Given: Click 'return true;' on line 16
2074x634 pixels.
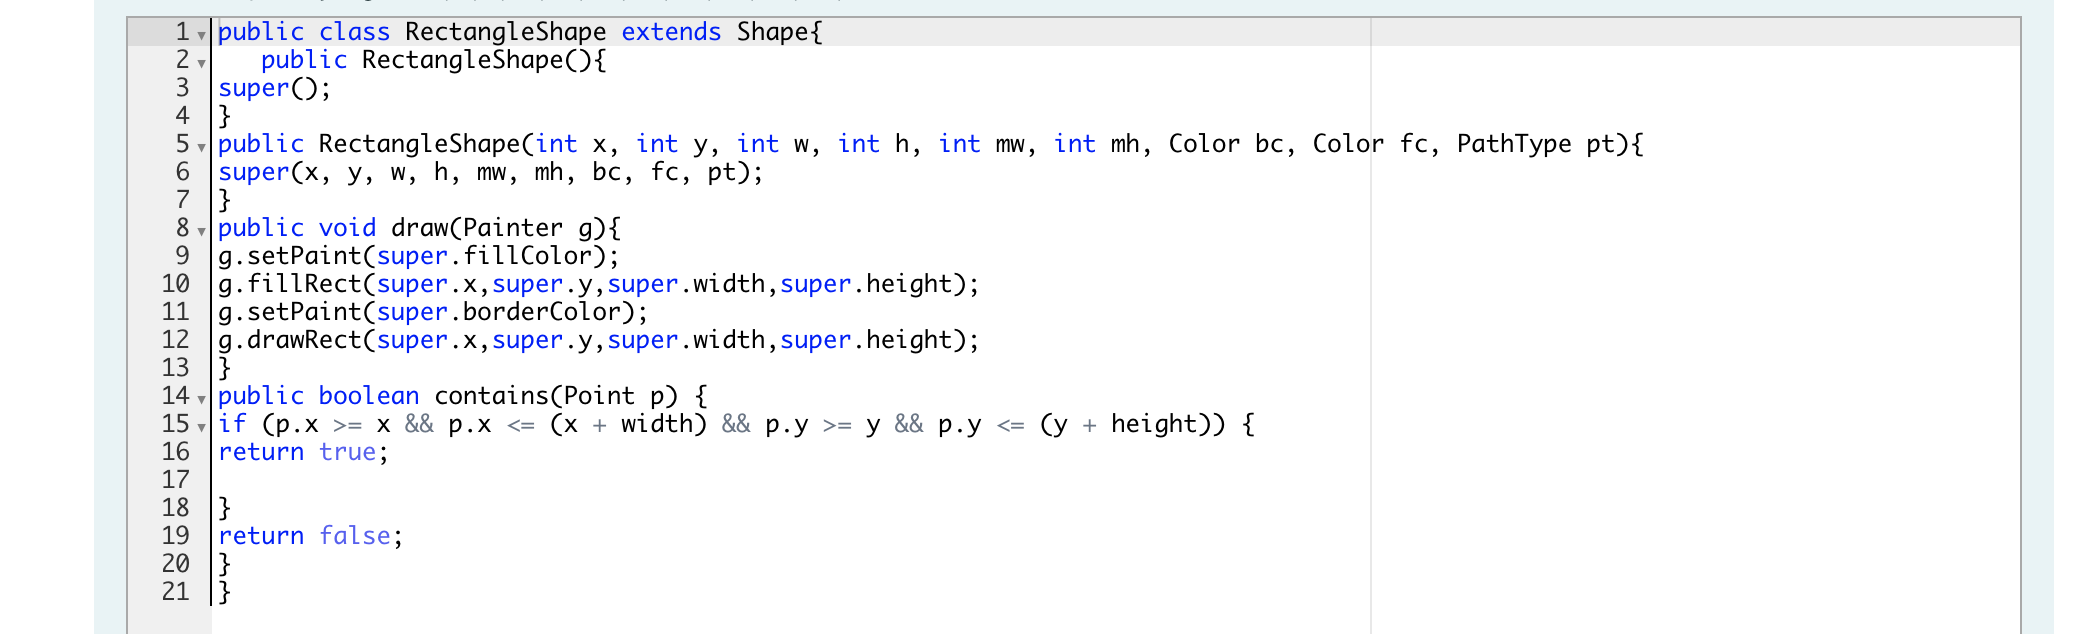Looking at the screenshot, I should click(x=303, y=452).
